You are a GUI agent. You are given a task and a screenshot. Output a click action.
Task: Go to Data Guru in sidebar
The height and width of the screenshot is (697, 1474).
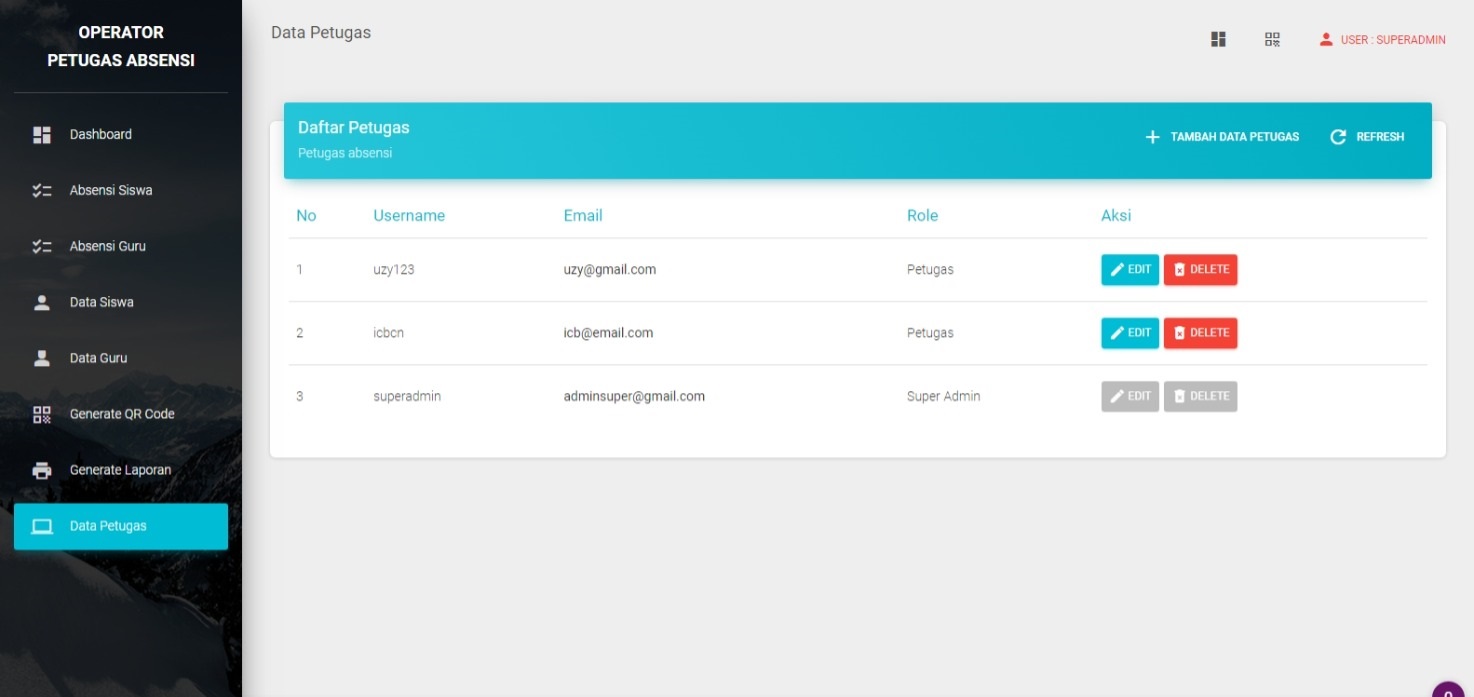tap(98, 358)
